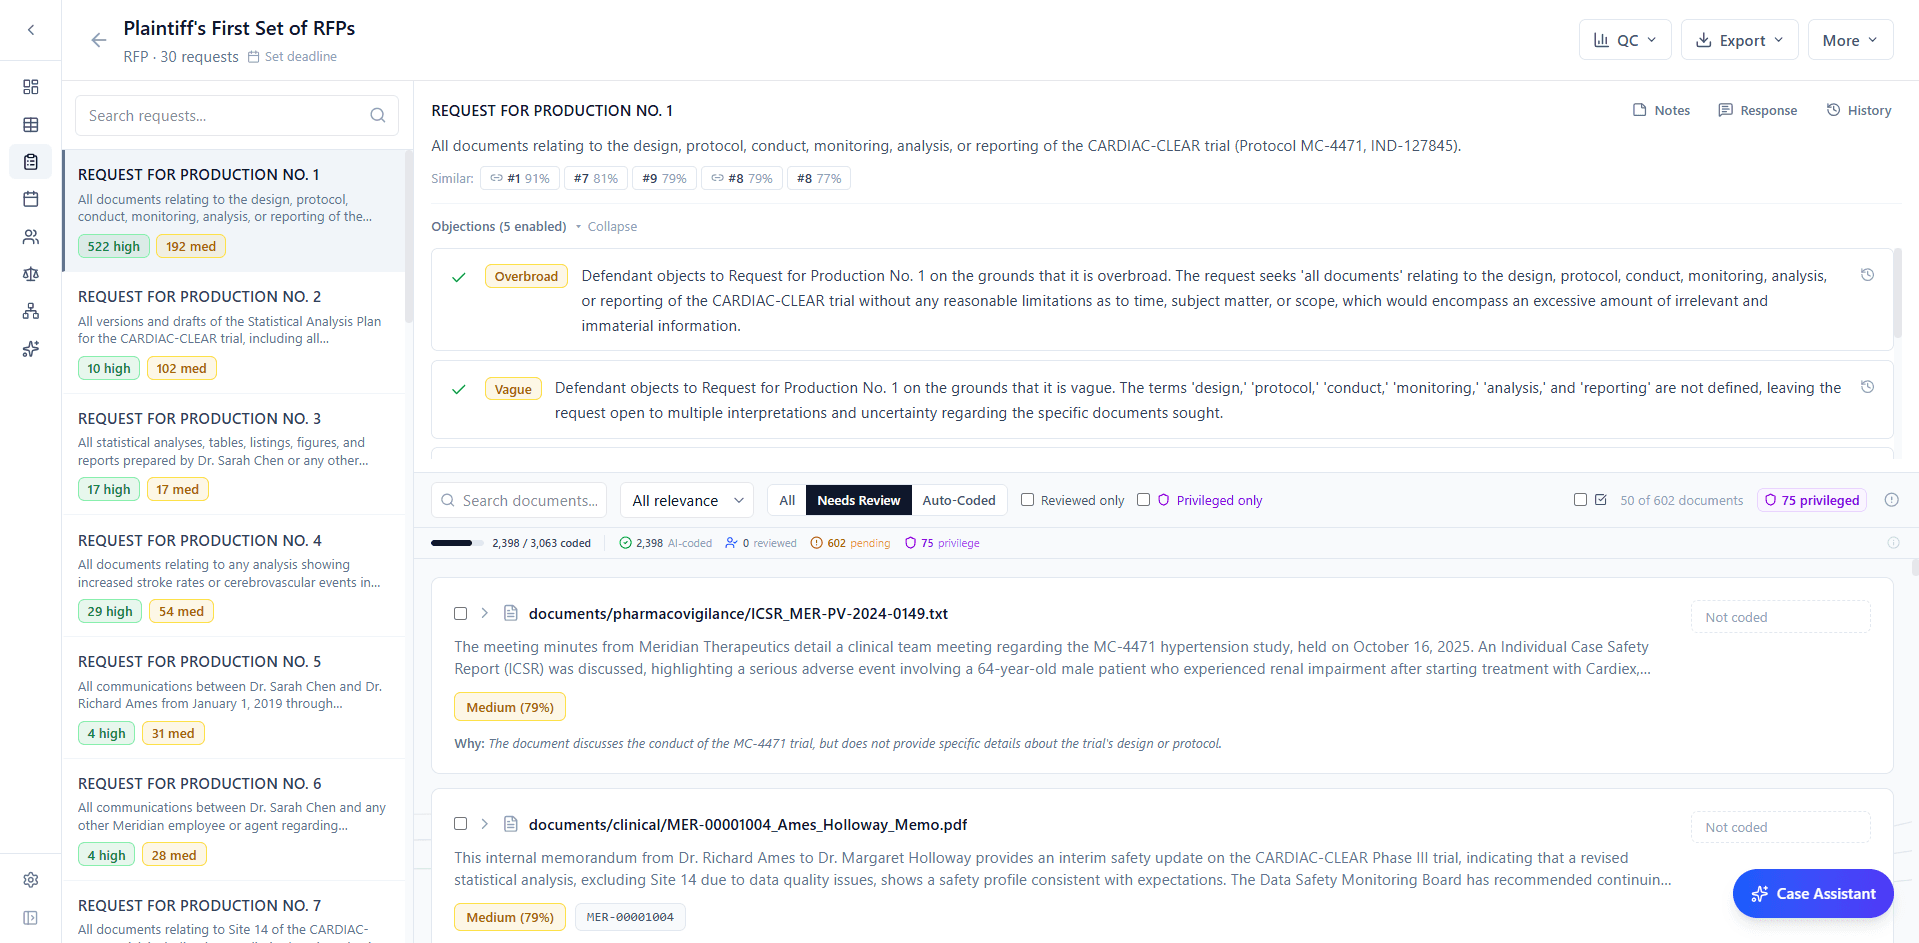Select the people/custodians sidebar icon

(31, 237)
